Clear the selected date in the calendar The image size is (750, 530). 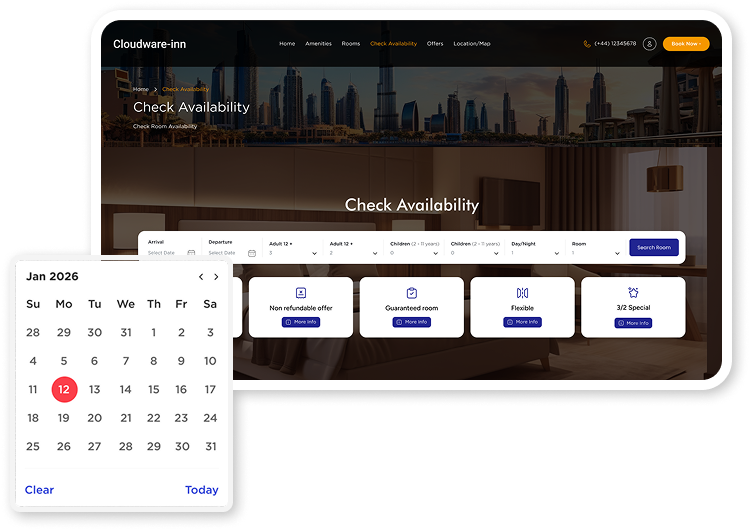pyautogui.click(x=39, y=490)
